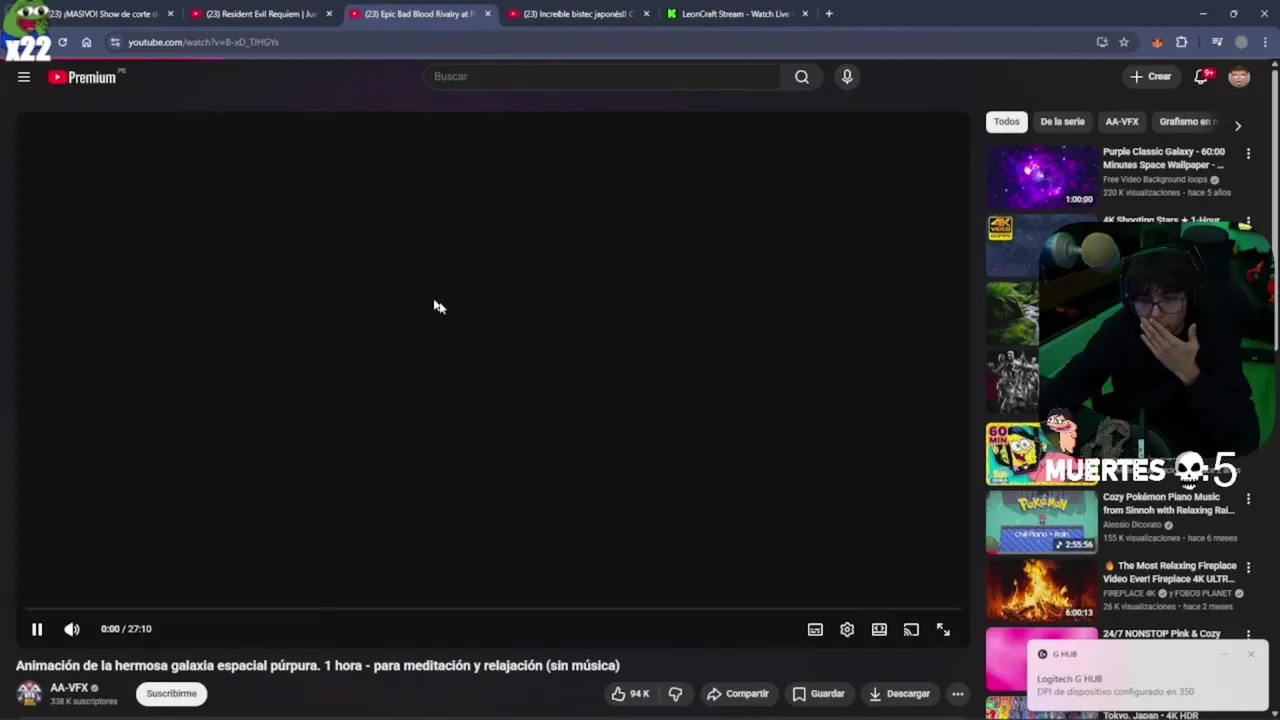
Task: Close the Logitech G HUB notification
Action: pos(1250,654)
